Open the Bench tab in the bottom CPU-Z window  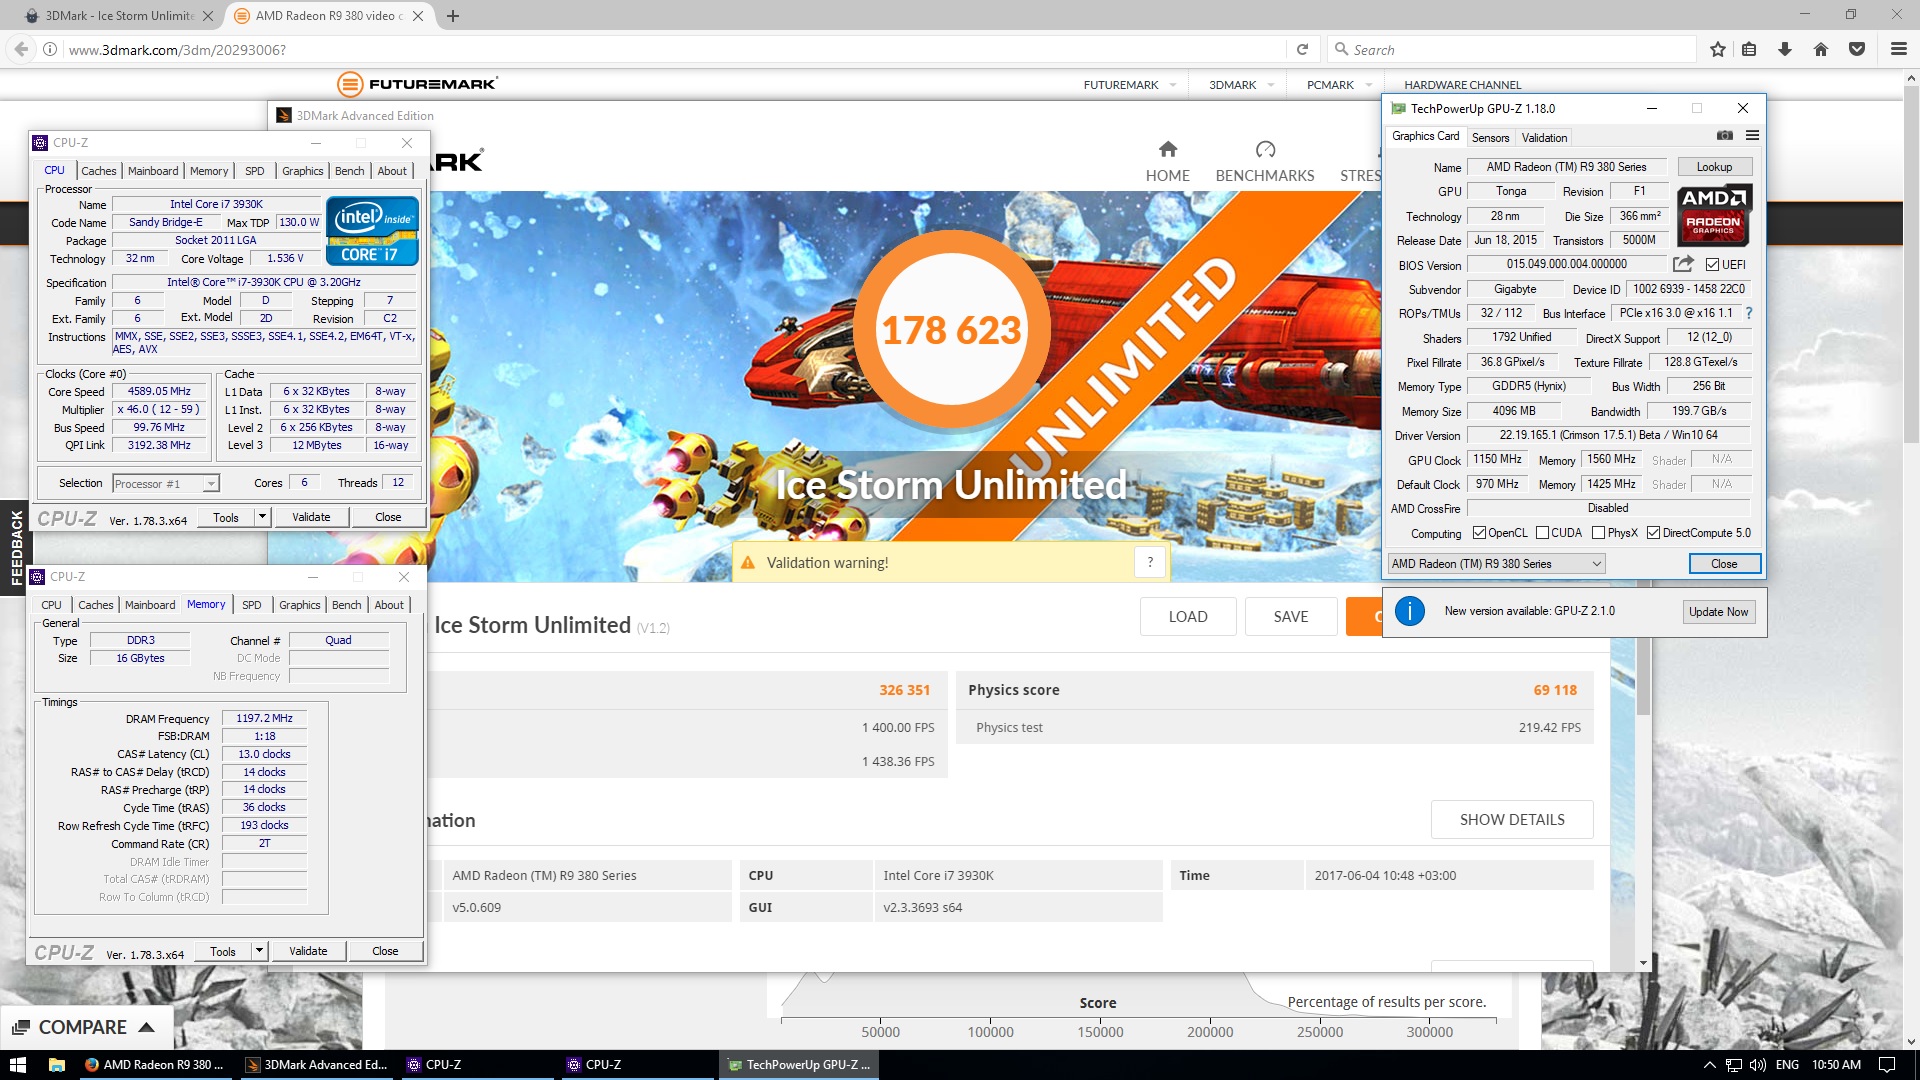(x=347, y=605)
